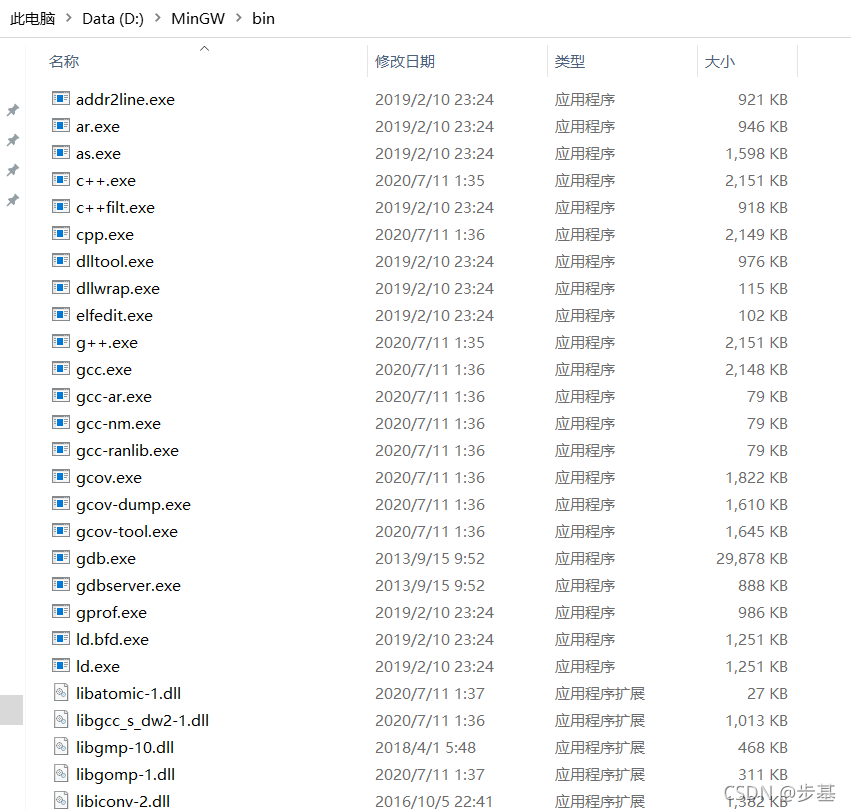Image resolution: width=851 pixels, height=812 pixels.
Task: Select file name gcc.exe
Action: pos(104,370)
